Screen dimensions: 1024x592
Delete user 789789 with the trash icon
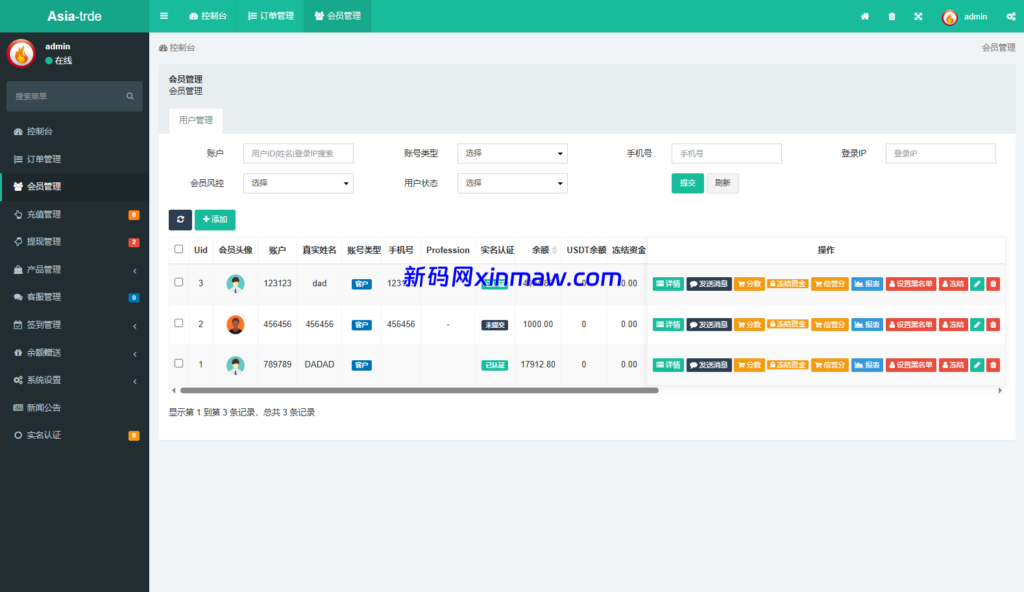point(993,365)
